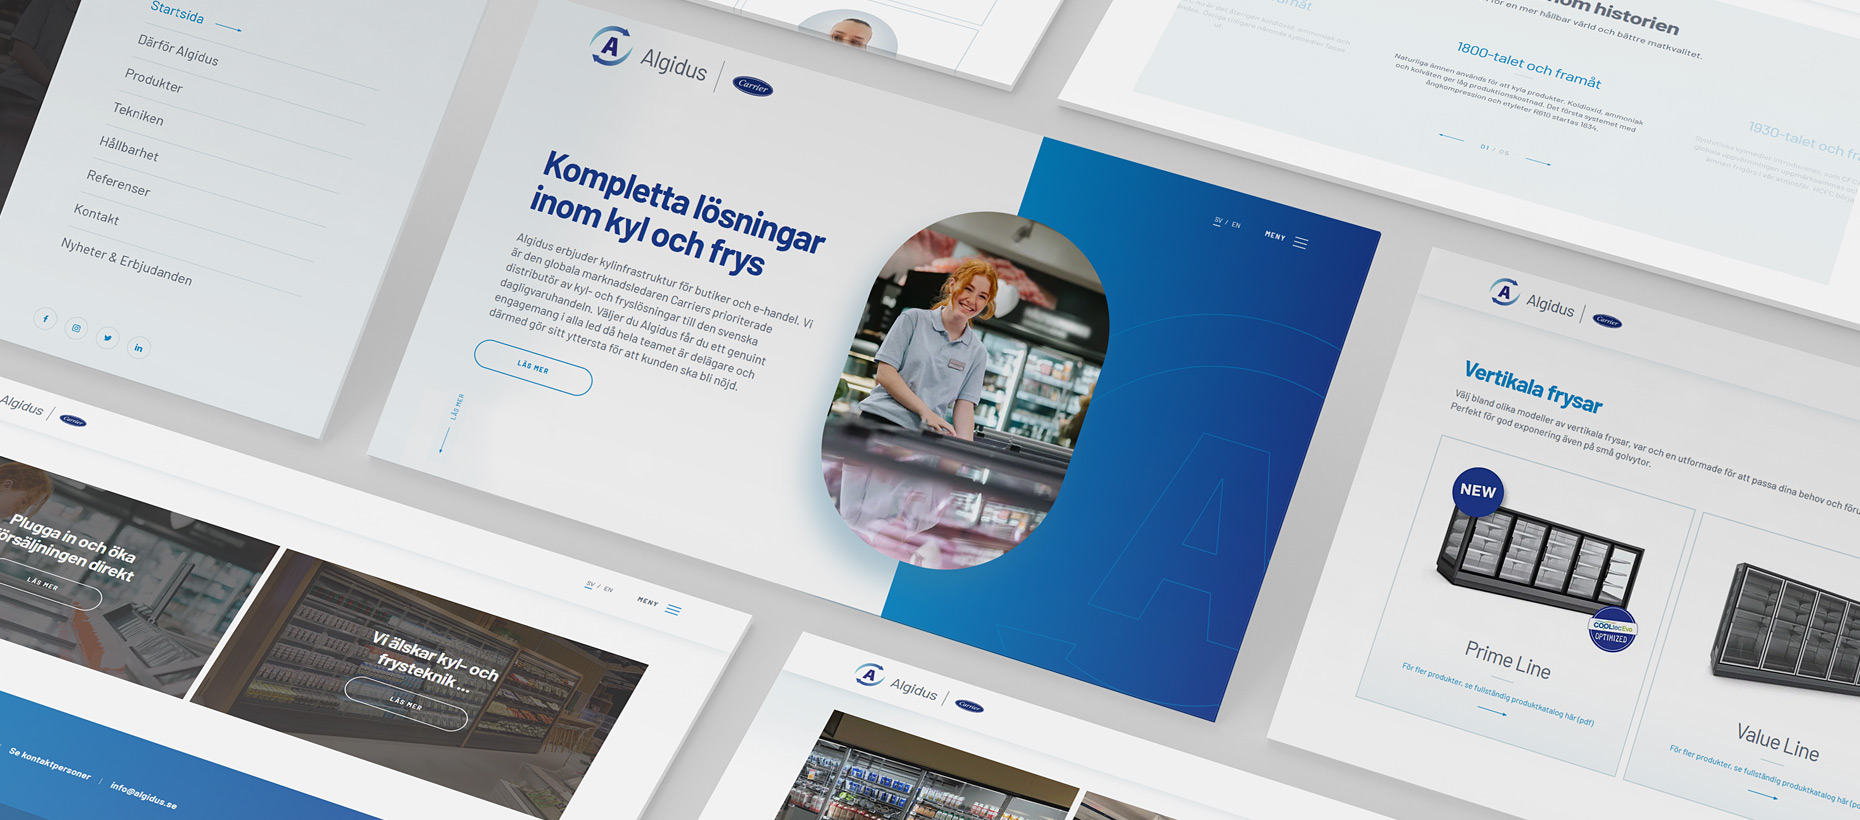Open Prime Line full product catalog pdf link
This screenshot has width=1860, height=820.
pos(1497,695)
